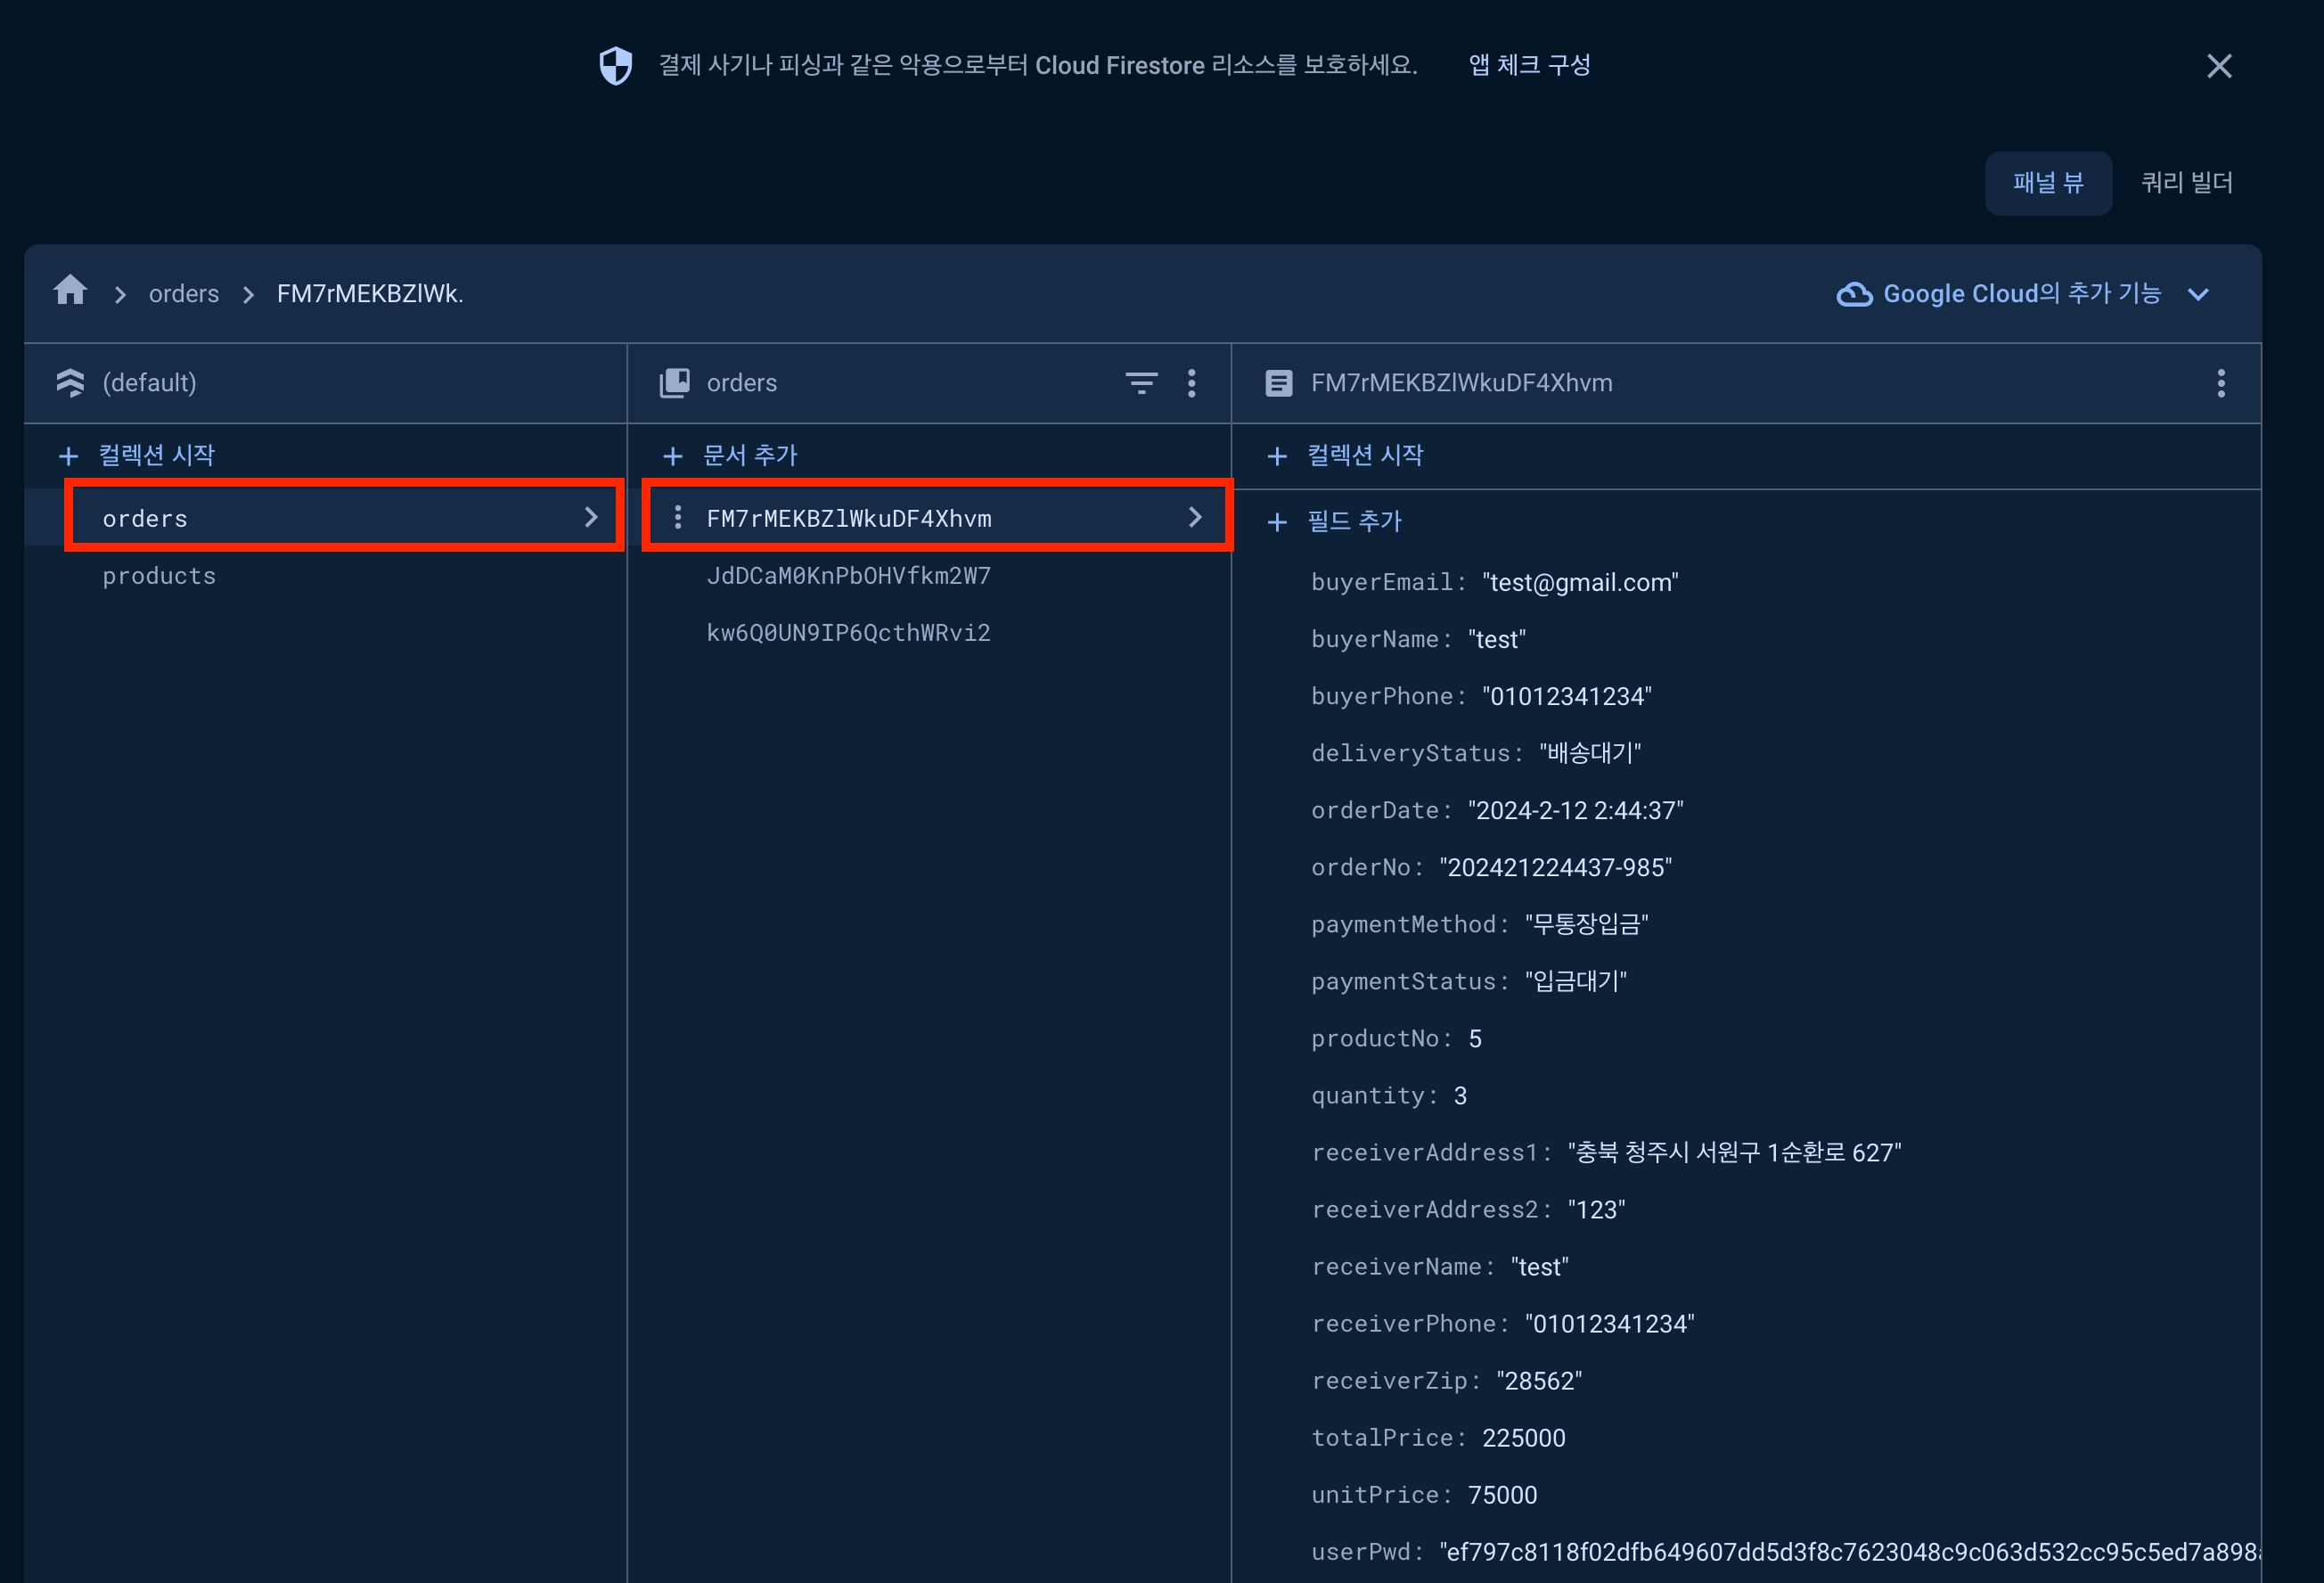Expand Google Cloud의 추가 기능 dropdown
This screenshot has height=1583, width=2324.
[x=2198, y=294]
